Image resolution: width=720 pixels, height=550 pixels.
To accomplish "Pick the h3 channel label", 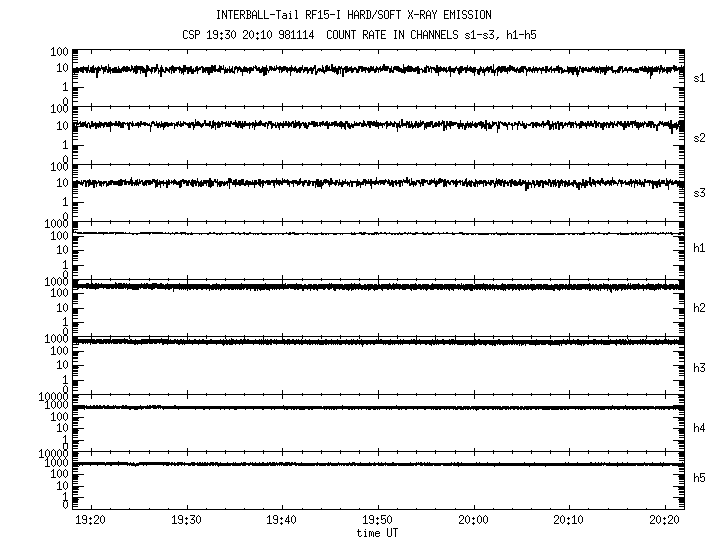I will pyautogui.click(x=700, y=367).
